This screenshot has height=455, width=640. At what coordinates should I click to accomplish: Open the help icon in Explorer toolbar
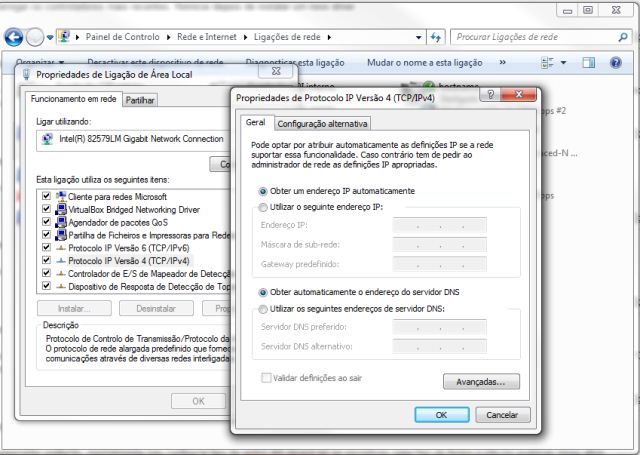click(617, 62)
